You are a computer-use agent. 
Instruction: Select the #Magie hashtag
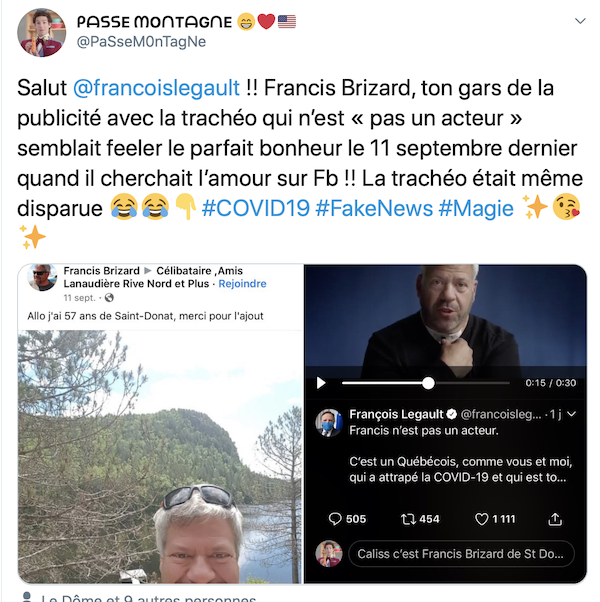pos(476,208)
